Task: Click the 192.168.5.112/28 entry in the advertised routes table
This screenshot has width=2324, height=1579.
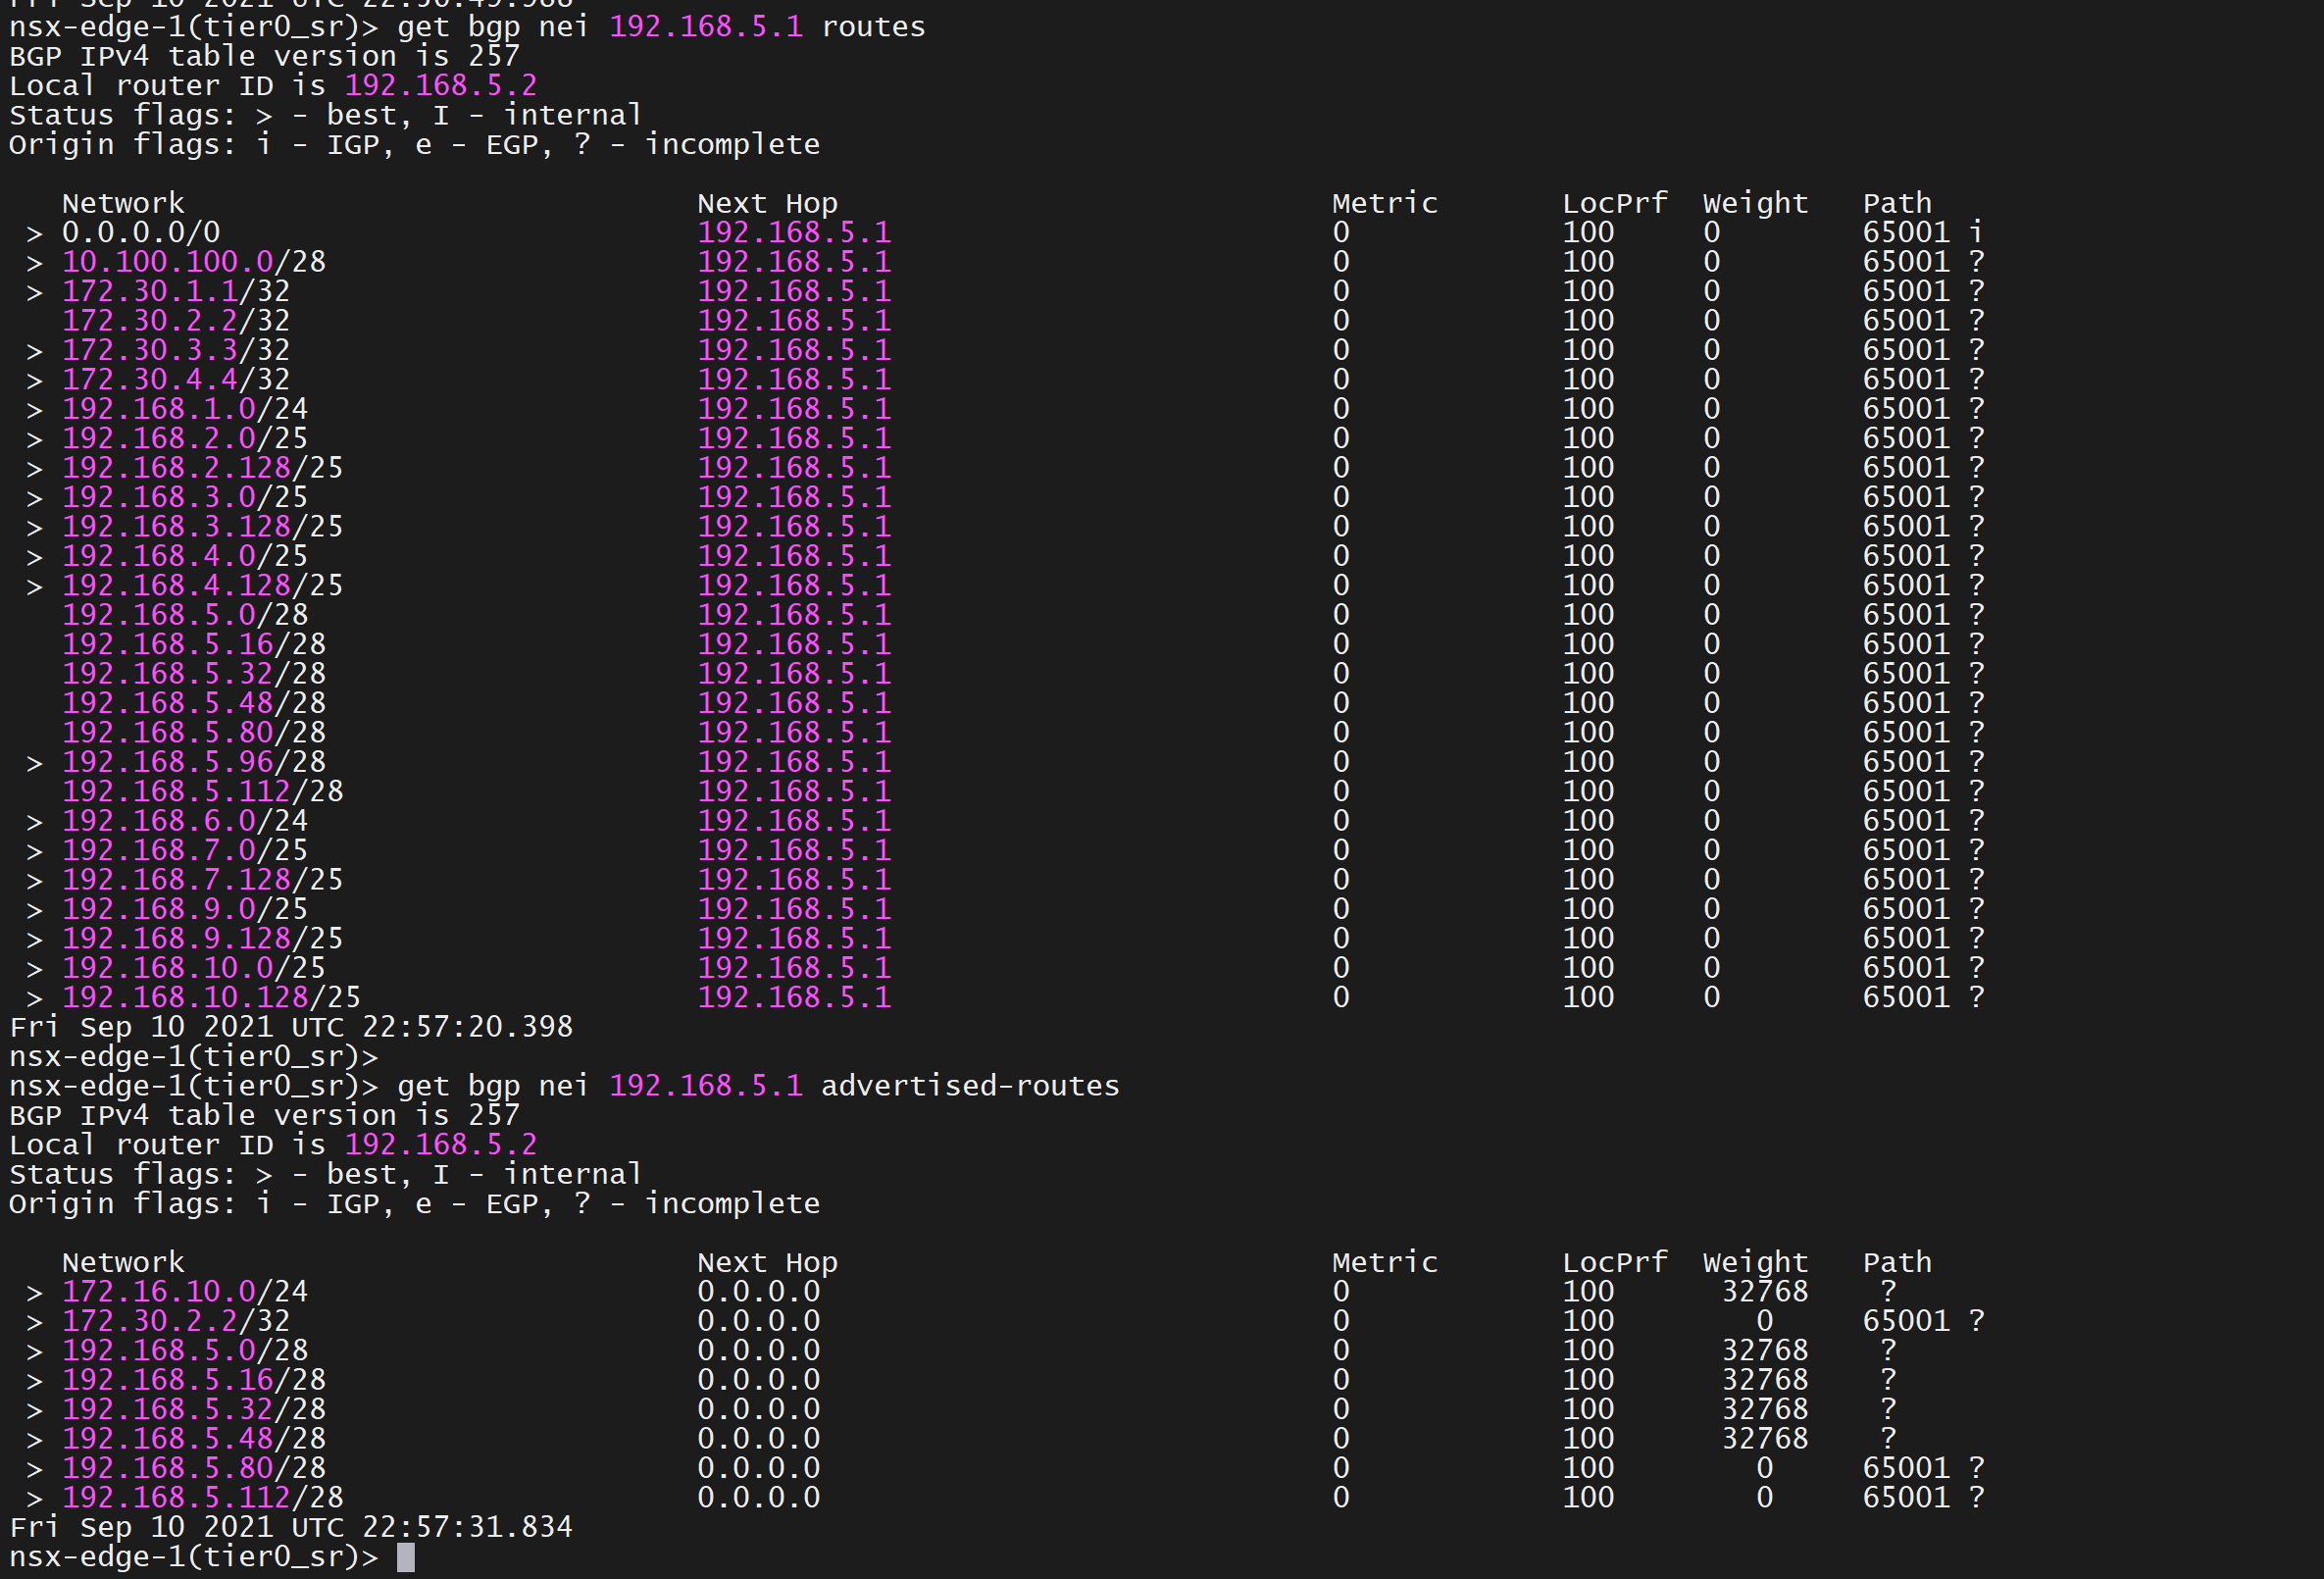Action: [x=202, y=1497]
